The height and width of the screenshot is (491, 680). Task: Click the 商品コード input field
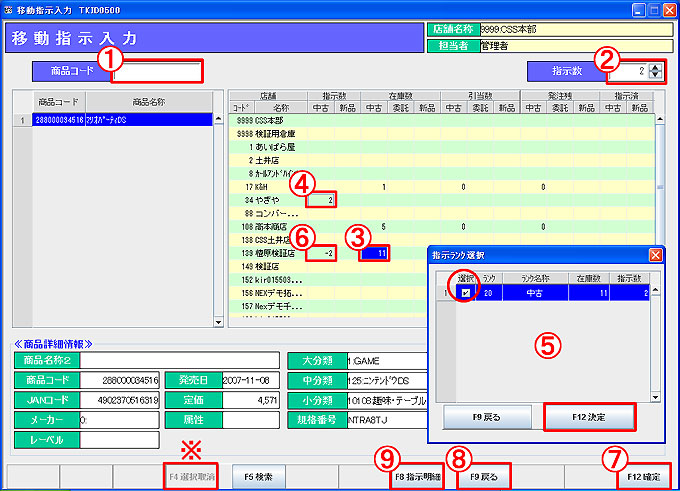[157, 72]
